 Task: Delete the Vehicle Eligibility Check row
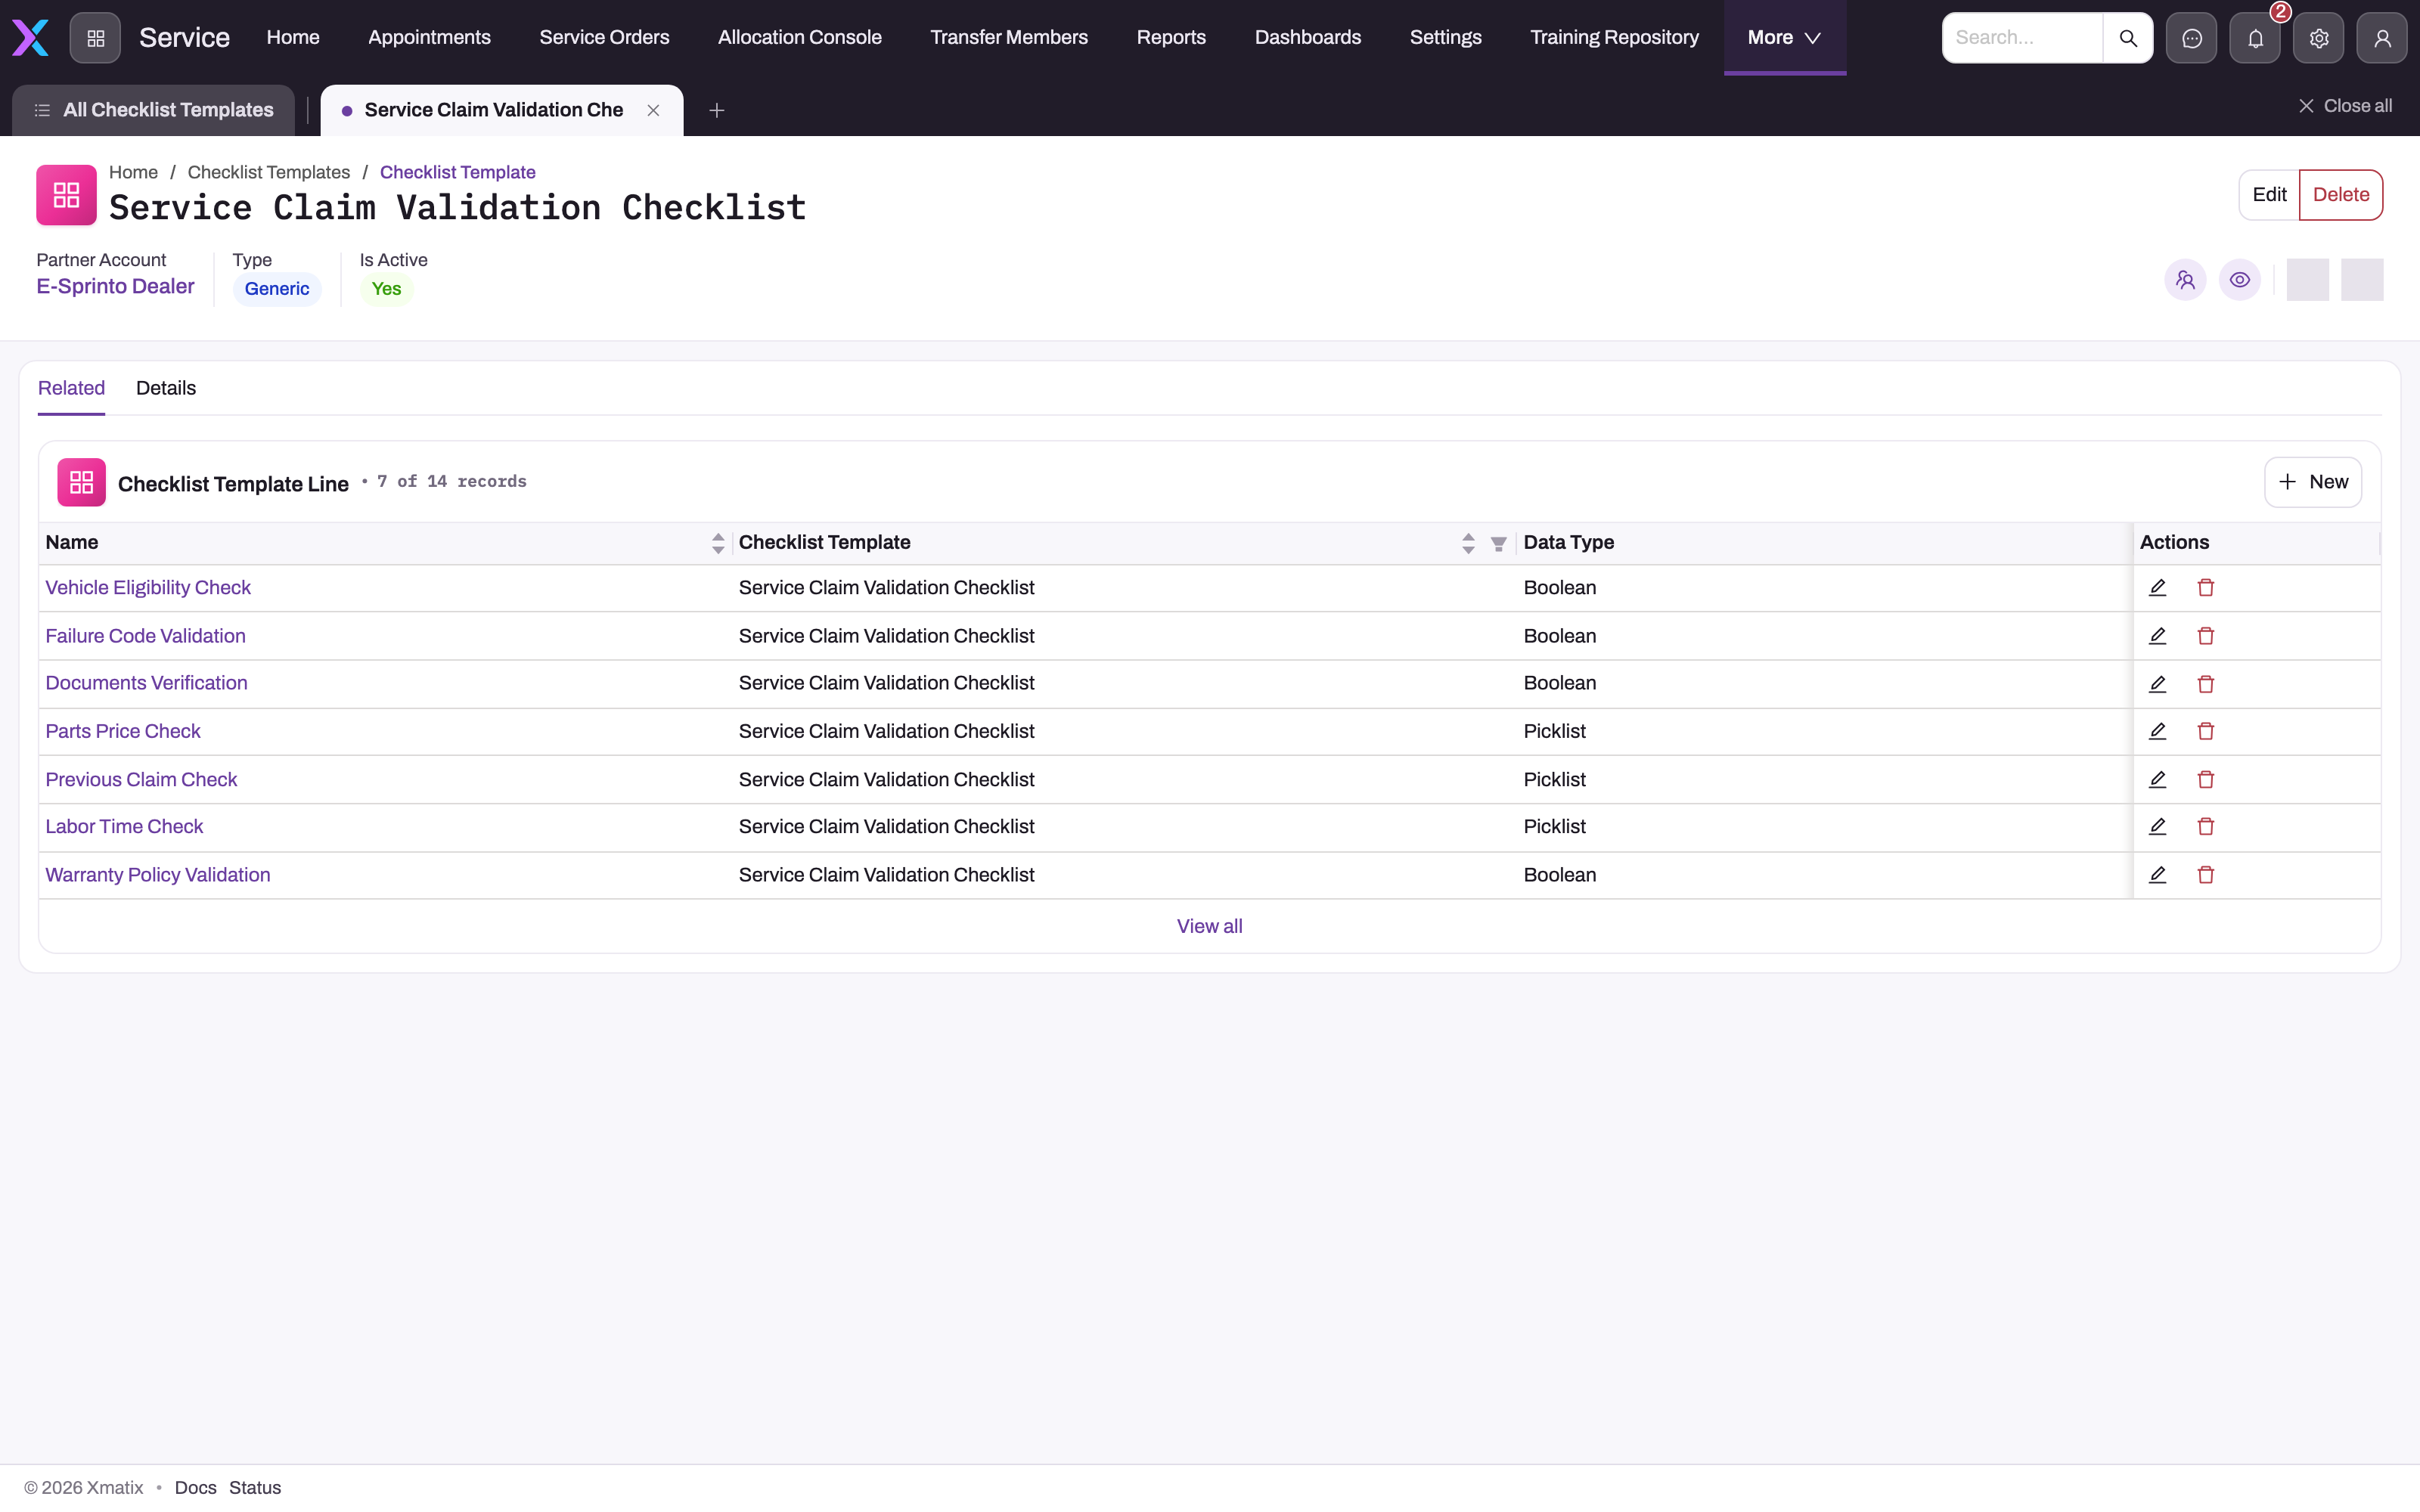(2206, 588)
